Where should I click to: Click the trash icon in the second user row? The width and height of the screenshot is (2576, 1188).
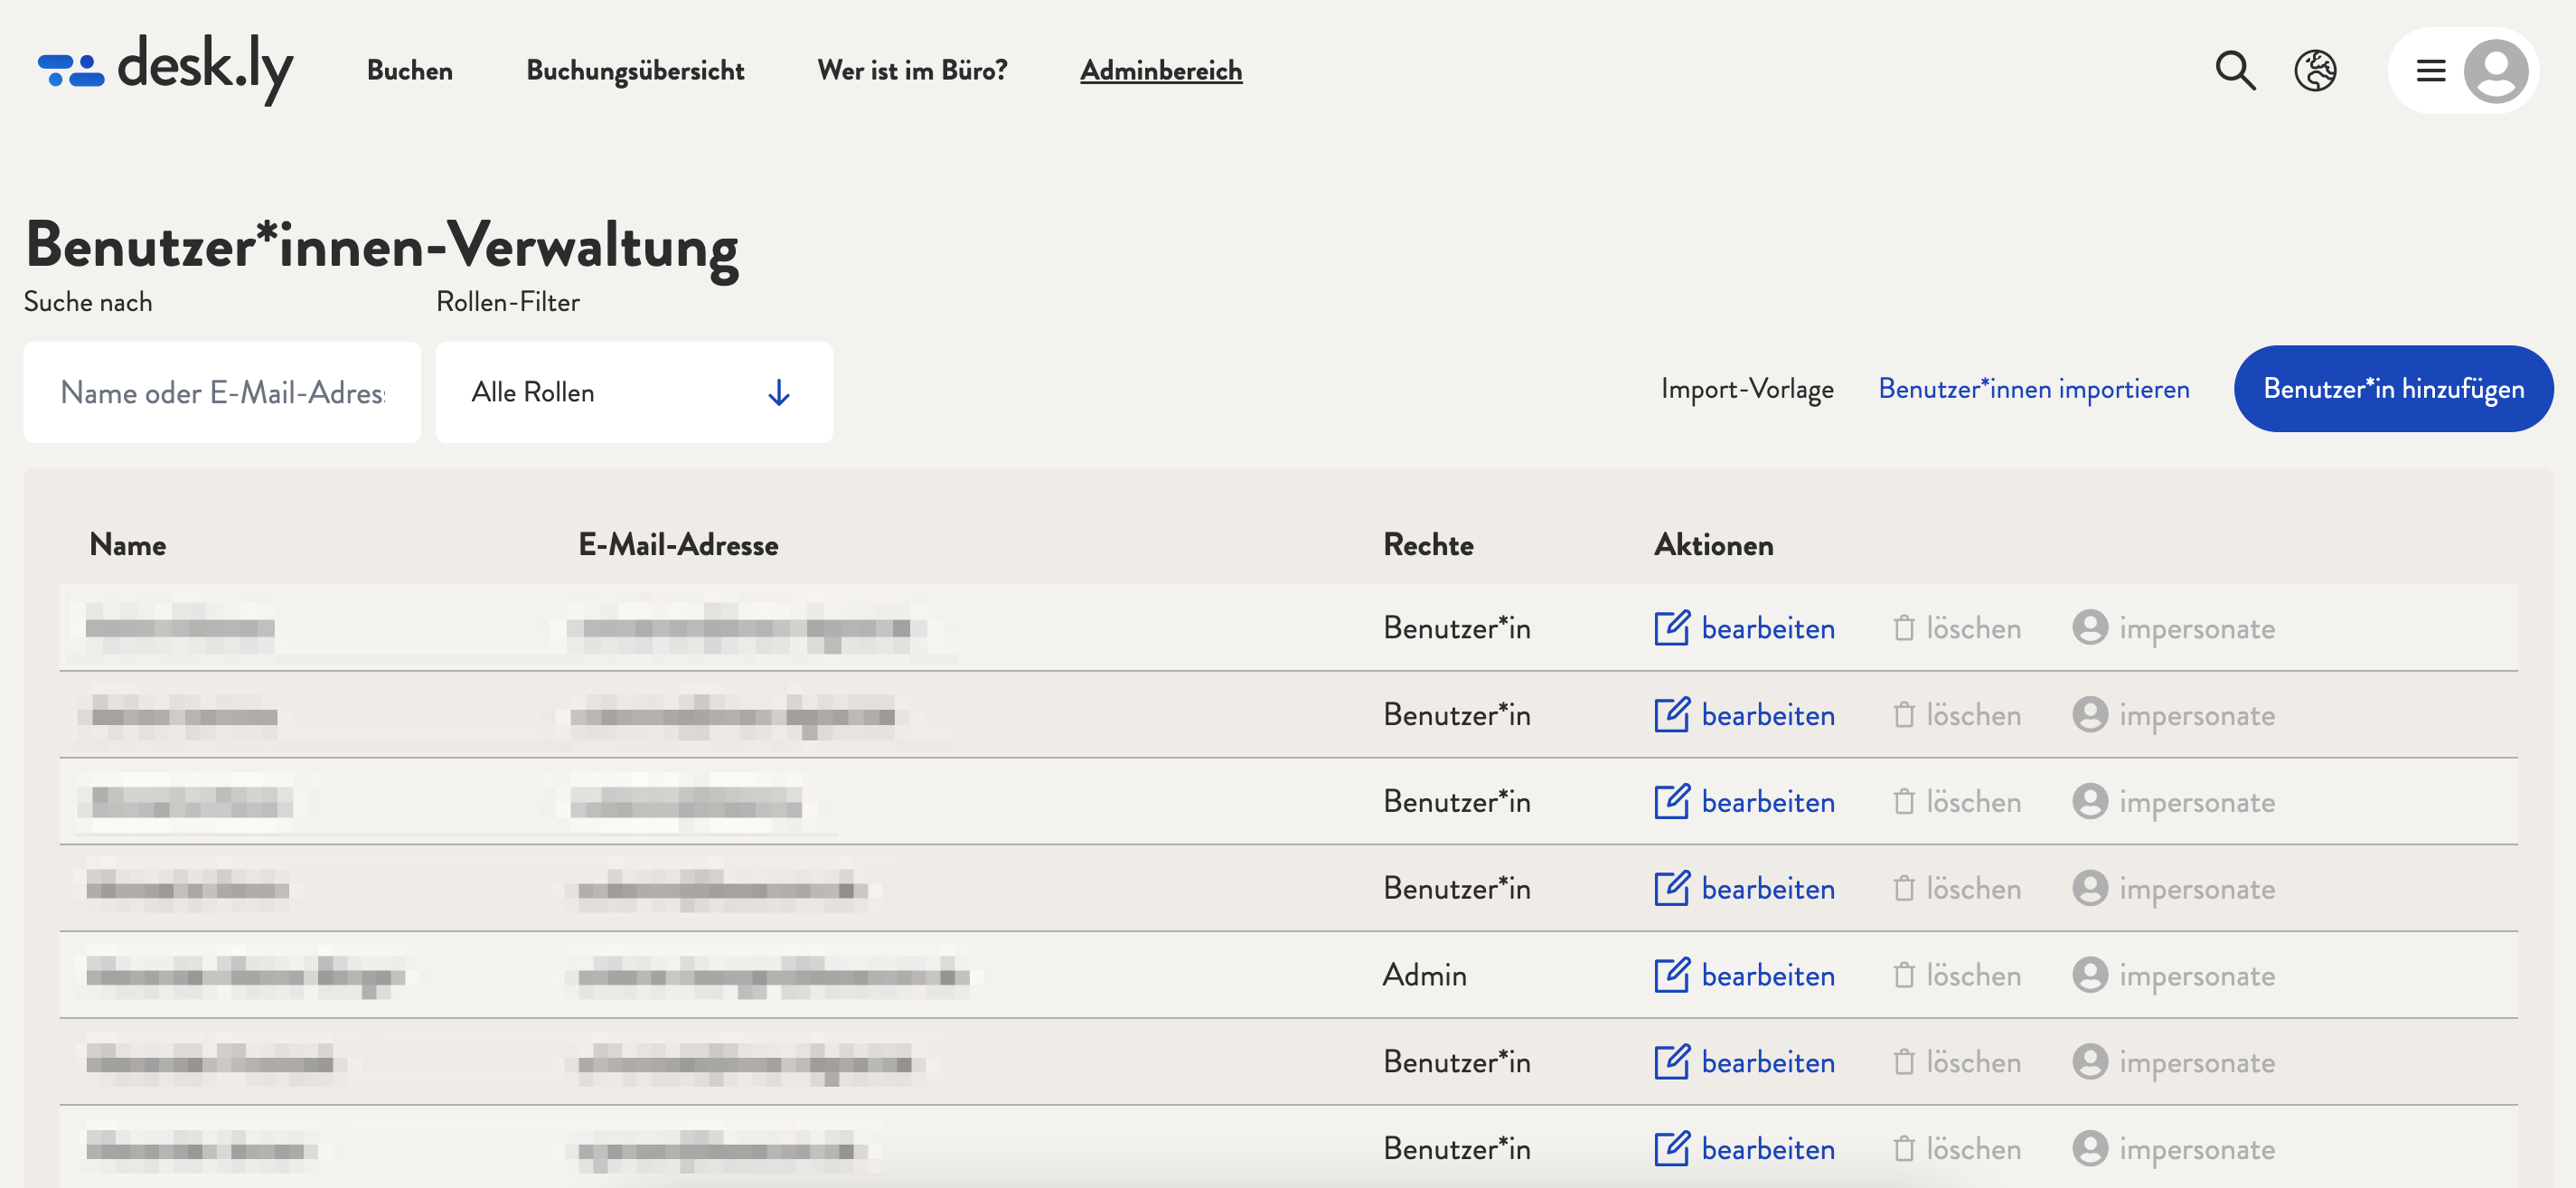click(x=1904, y=715)
